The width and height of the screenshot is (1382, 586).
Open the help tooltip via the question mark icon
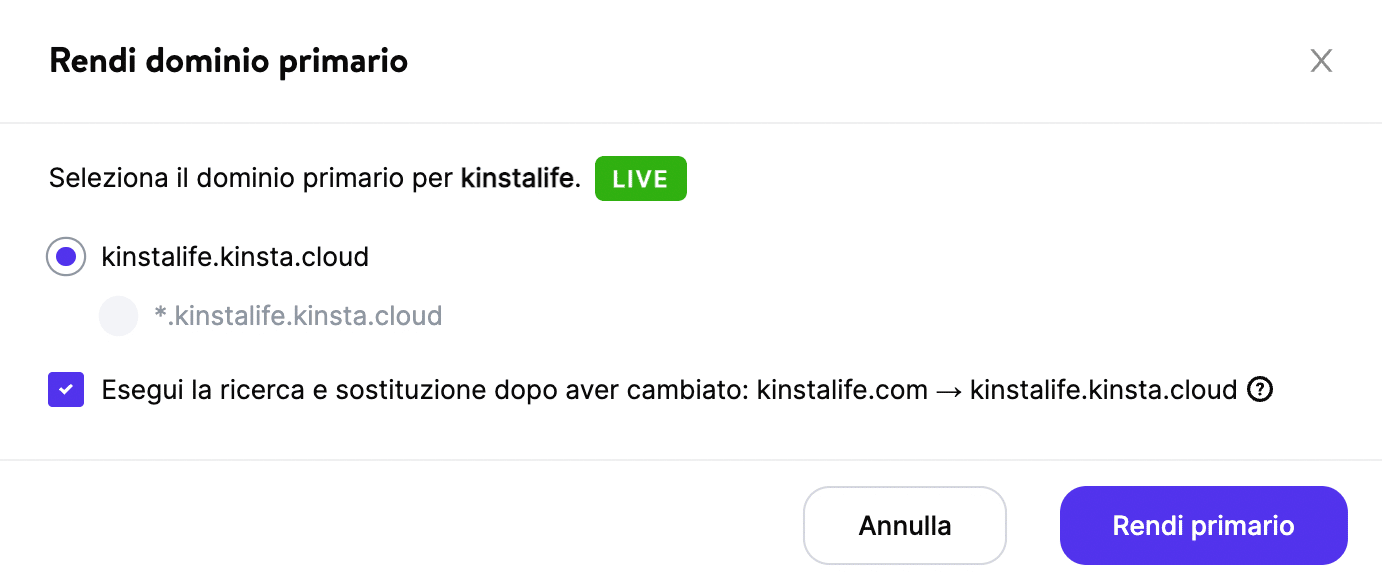coord(1261,390)
